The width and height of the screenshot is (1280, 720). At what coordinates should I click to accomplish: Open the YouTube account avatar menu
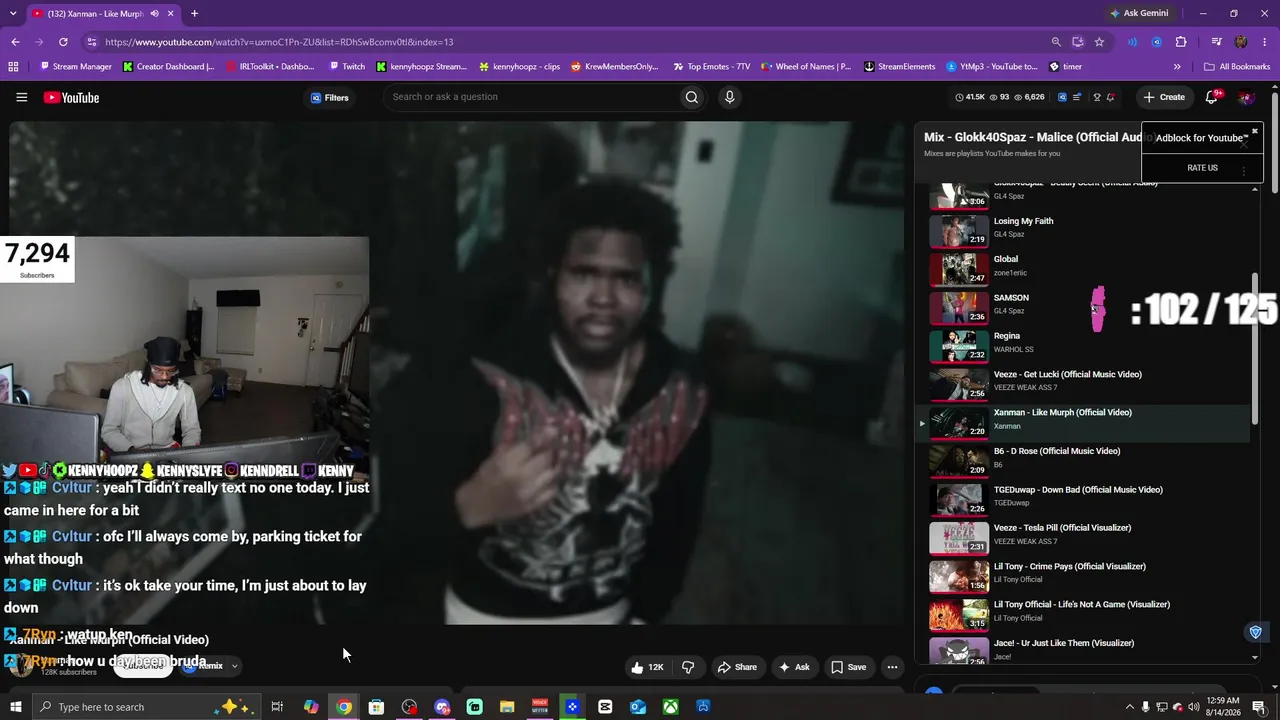pyautogui.click(x=1246, y=97)
